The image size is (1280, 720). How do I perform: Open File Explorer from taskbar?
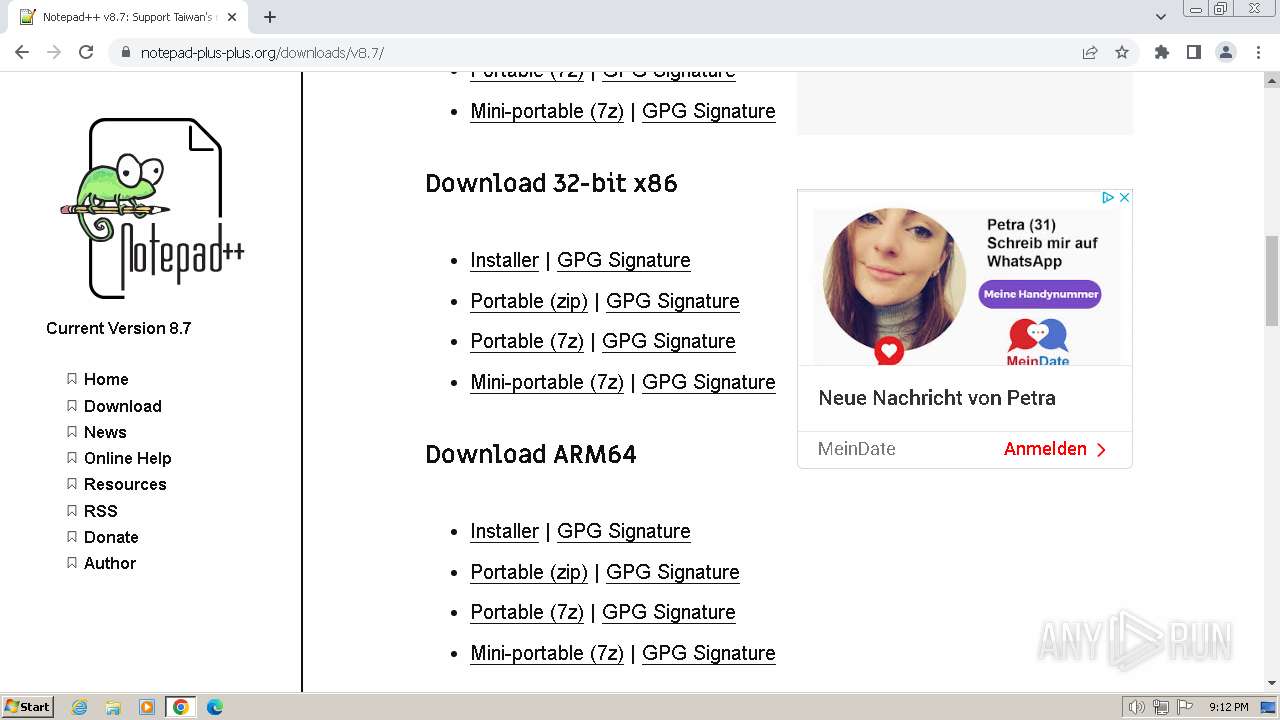[x=113, y=707]
